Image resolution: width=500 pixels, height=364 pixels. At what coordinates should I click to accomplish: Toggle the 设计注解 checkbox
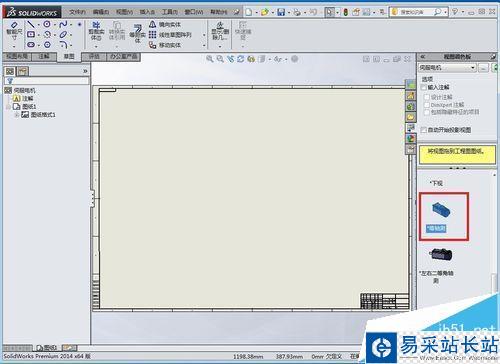tap(427, 97)
